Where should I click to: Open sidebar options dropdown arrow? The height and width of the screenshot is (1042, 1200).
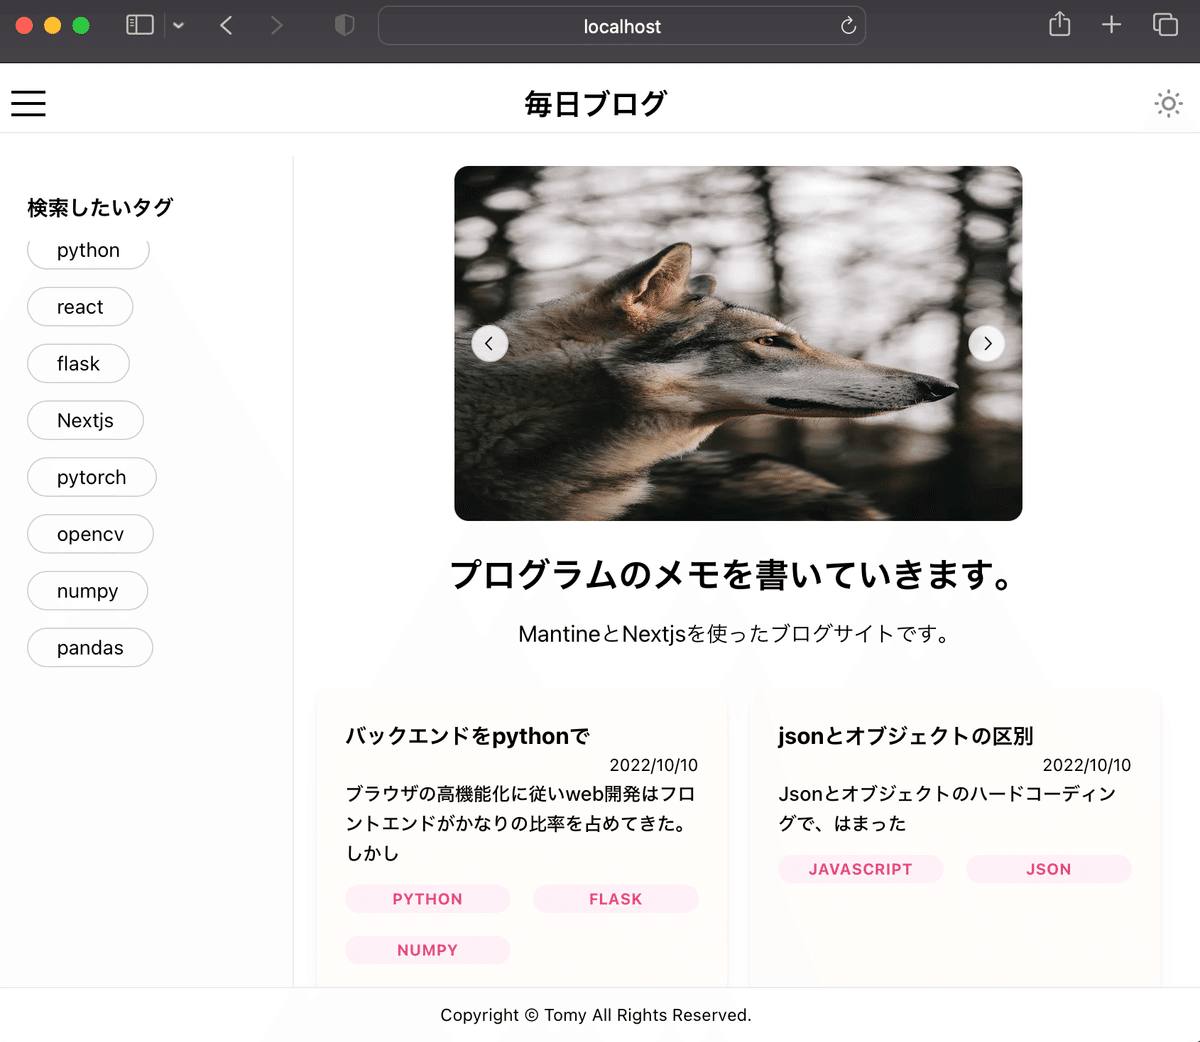(x=178, y=25)
